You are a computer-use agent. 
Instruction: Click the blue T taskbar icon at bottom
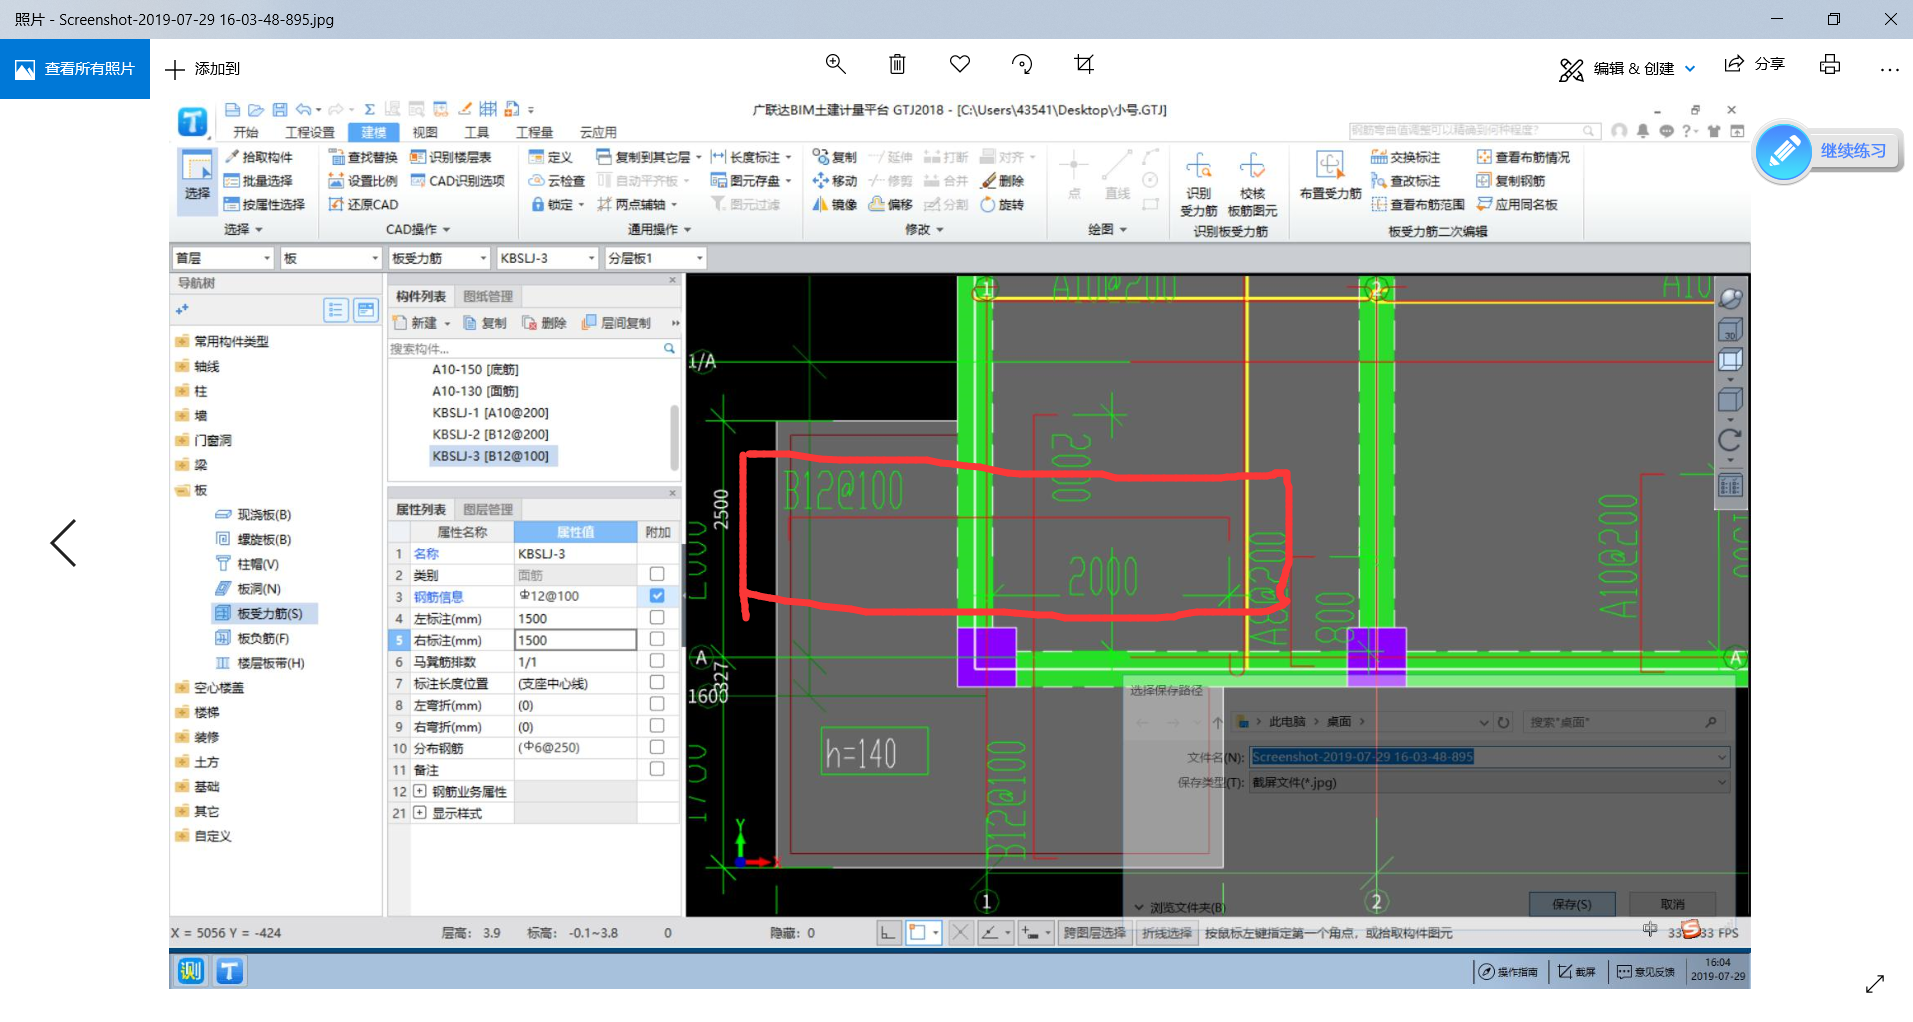tap(230, 970)
